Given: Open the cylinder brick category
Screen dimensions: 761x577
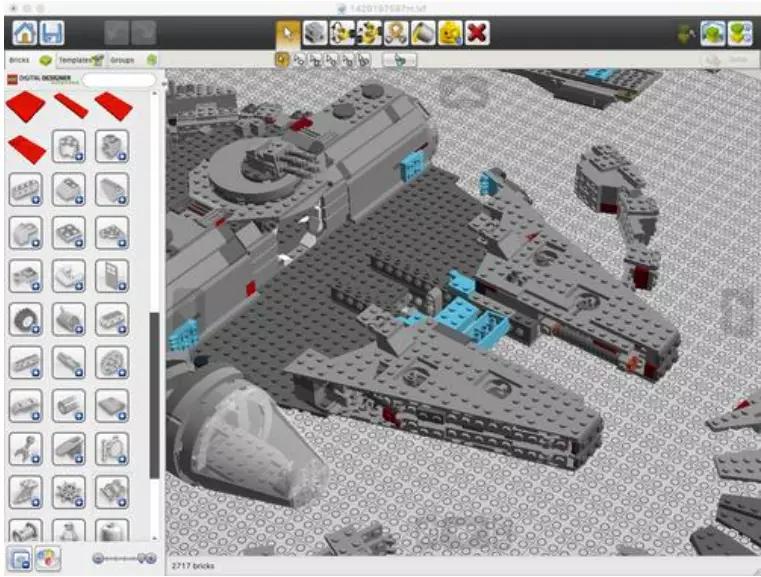Looking at the screenshot, I should 68,406.
